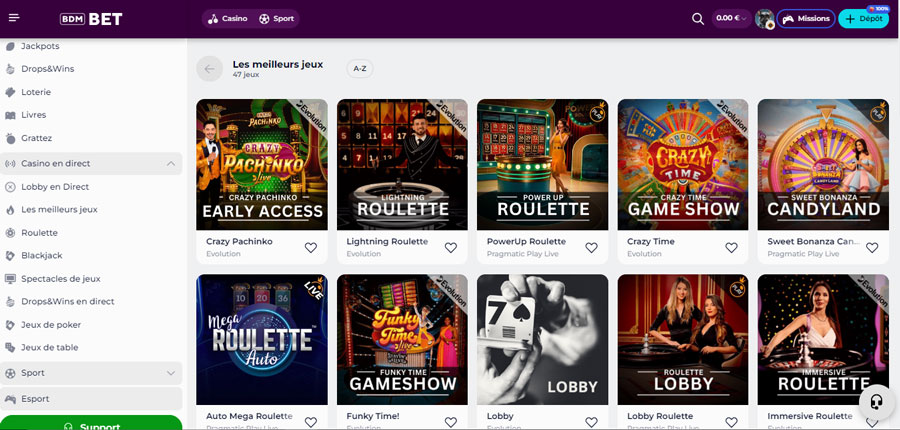Click the Roulette wheel sidebar icon
The width and height of the screenshot is (900, 430).
(x=10, y=233)
